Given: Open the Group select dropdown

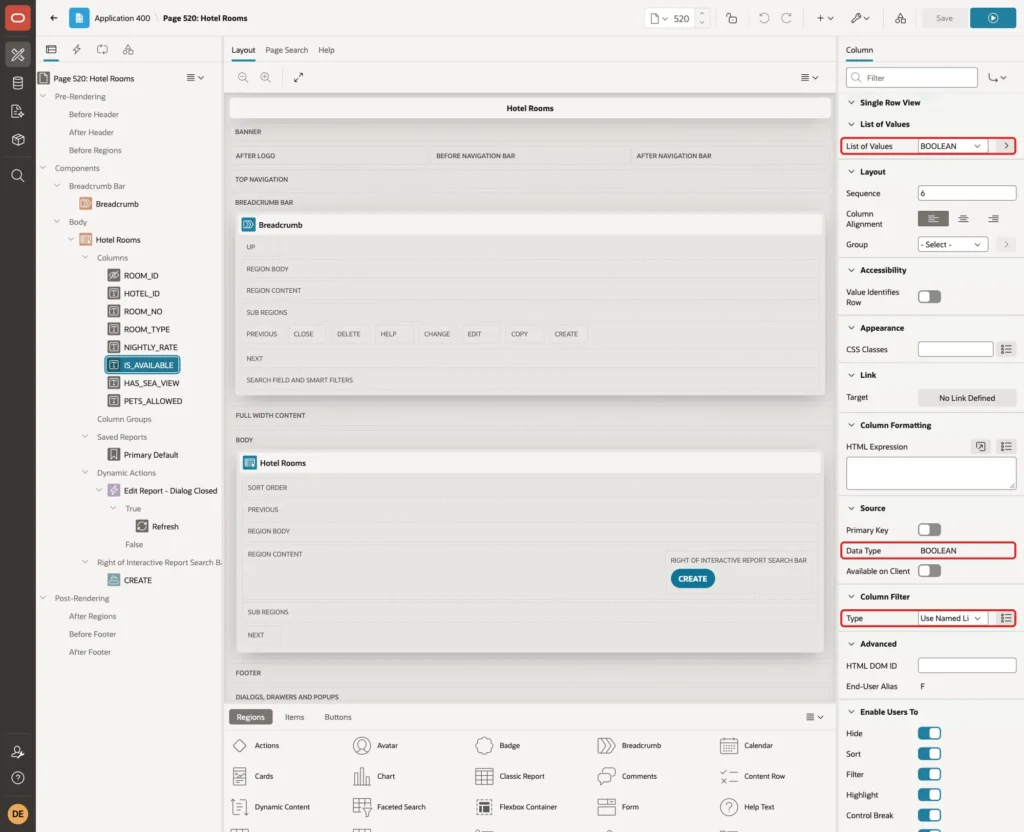Looking at the screenshot, I should pyautogui.click(x=952, y=244).
